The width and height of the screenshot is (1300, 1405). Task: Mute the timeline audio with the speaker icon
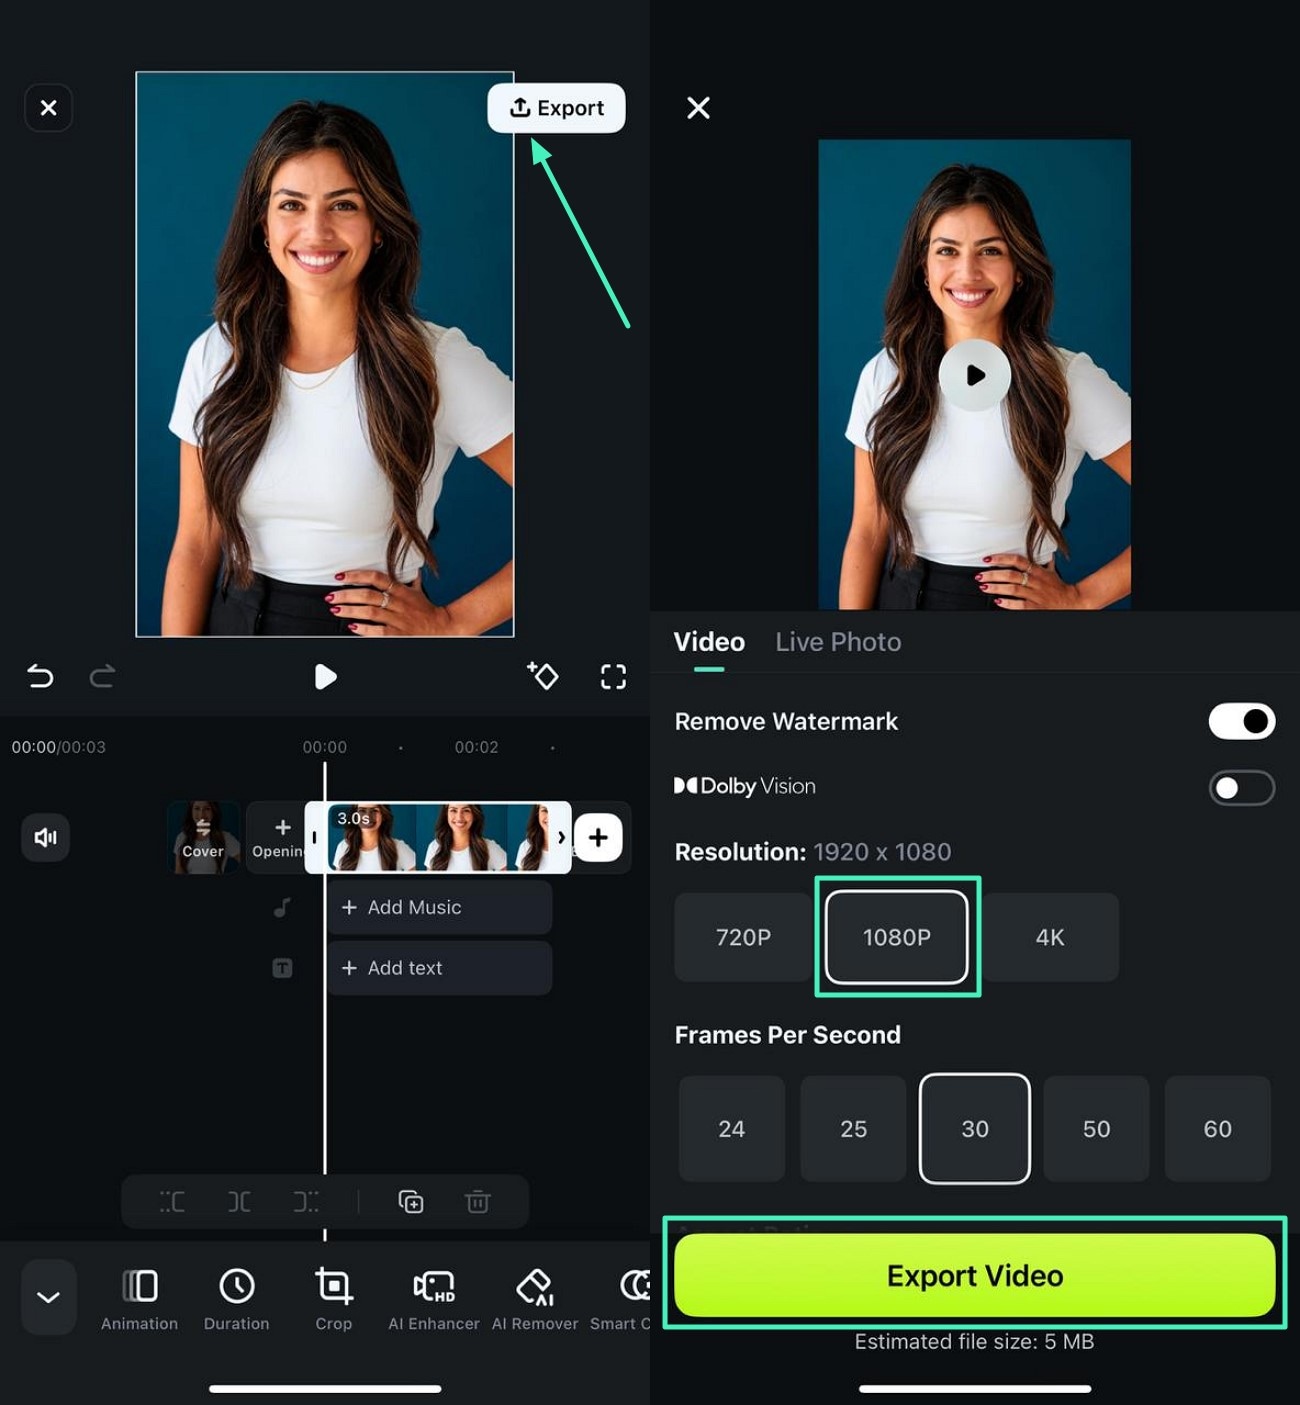click(45, 838)
